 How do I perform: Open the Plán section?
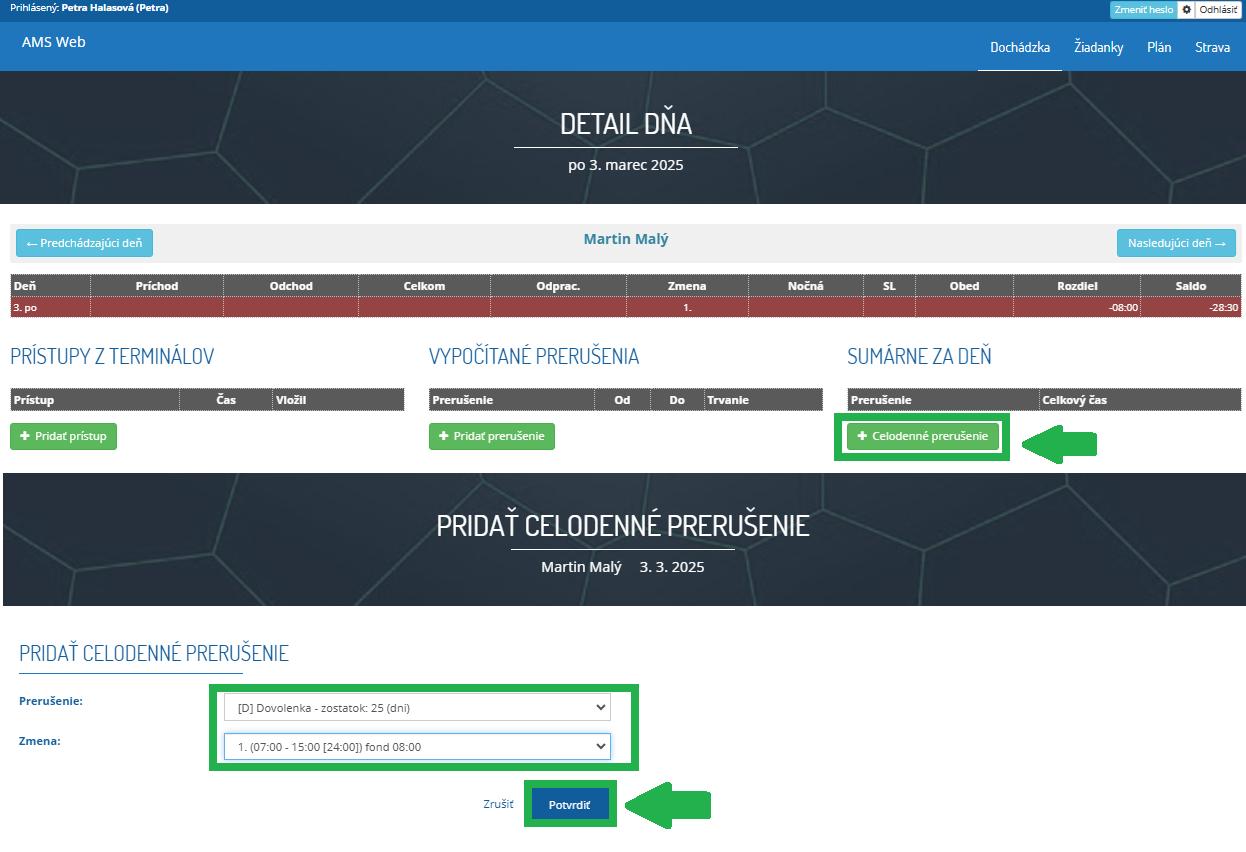pyautogui.click(x=1159, y=47)
